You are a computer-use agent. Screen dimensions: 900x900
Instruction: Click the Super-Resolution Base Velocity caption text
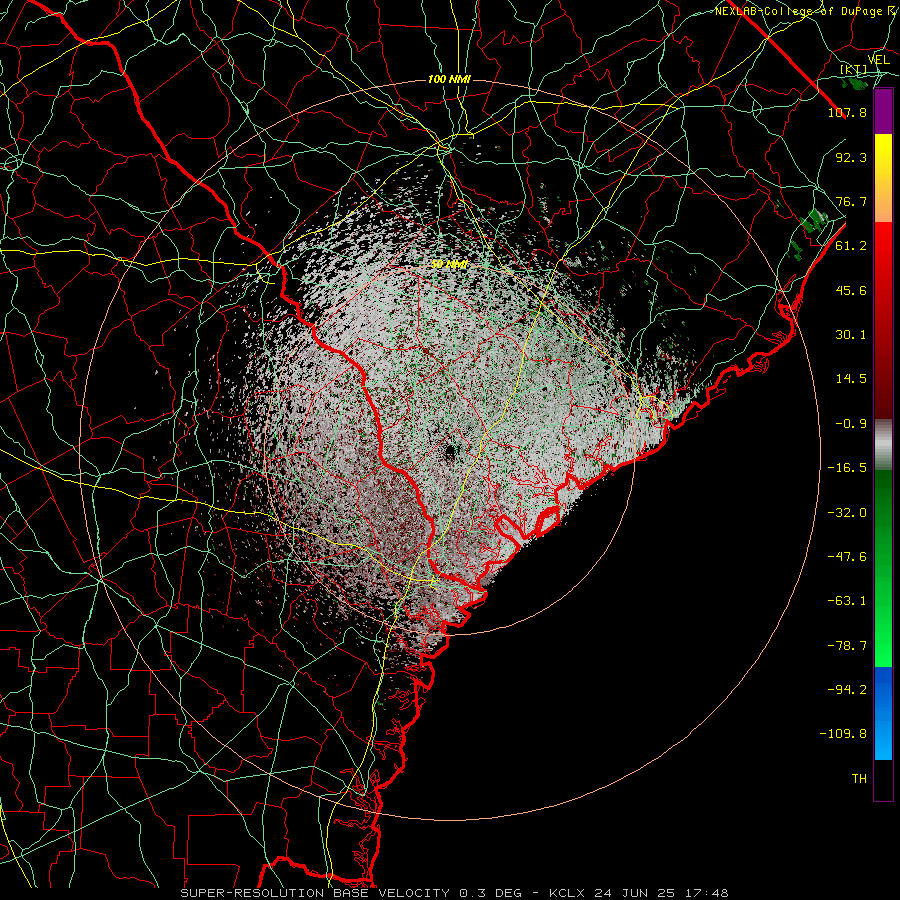coord(351,893)
